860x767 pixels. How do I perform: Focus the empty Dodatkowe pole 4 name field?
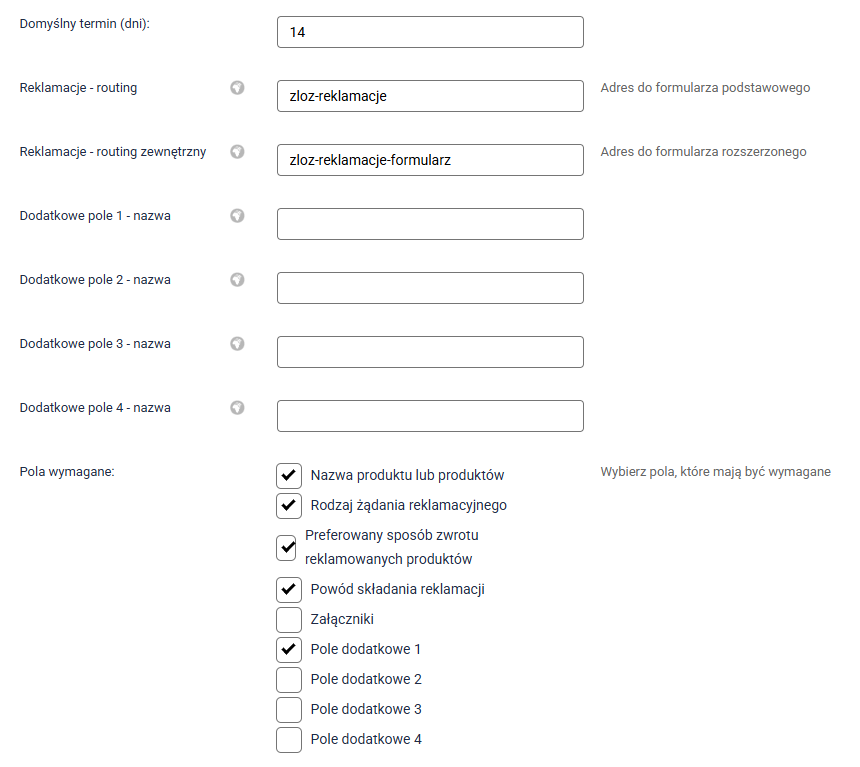(x=430, y=416)
